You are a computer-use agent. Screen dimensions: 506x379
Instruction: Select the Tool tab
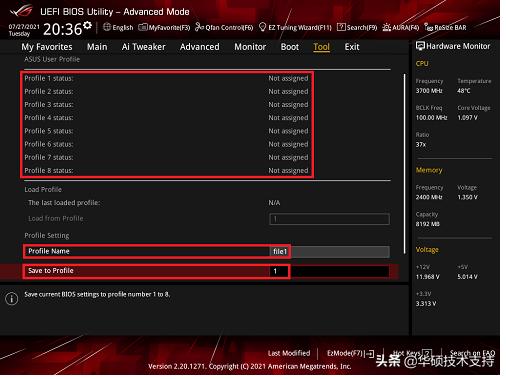(x=321, y=47)
